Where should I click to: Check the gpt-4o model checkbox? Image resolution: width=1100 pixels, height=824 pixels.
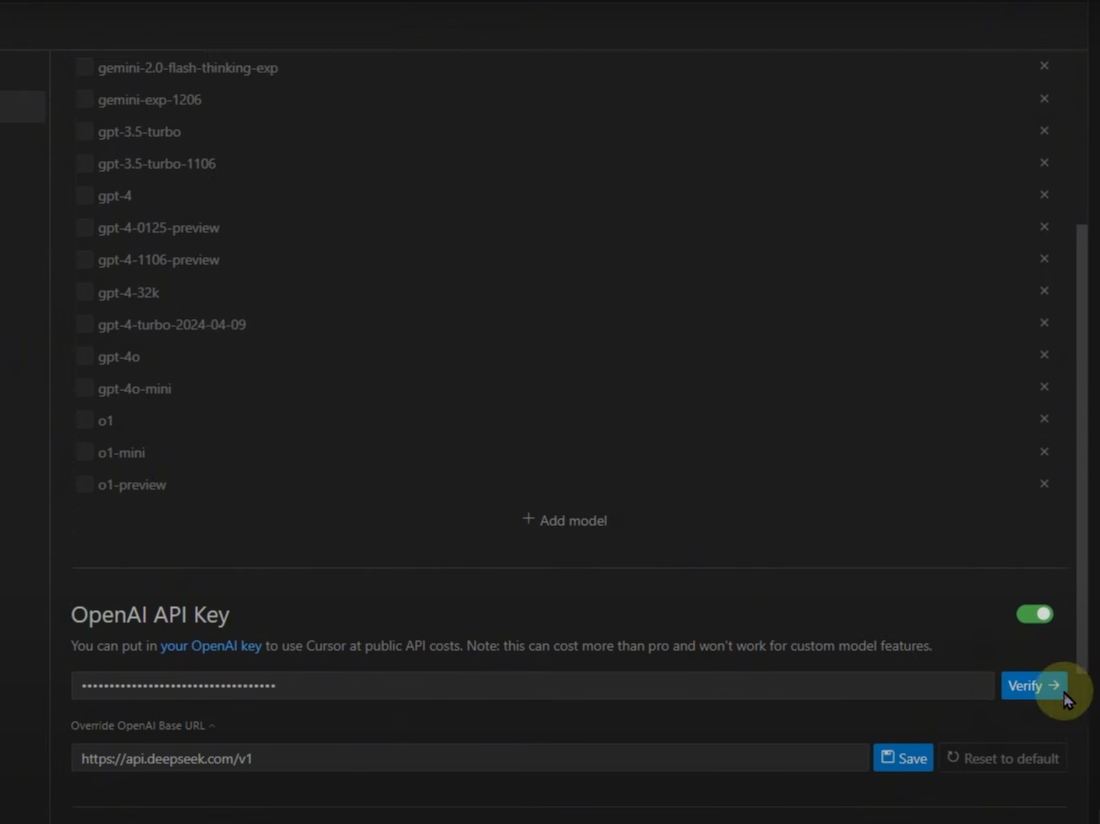click(84, 356)
